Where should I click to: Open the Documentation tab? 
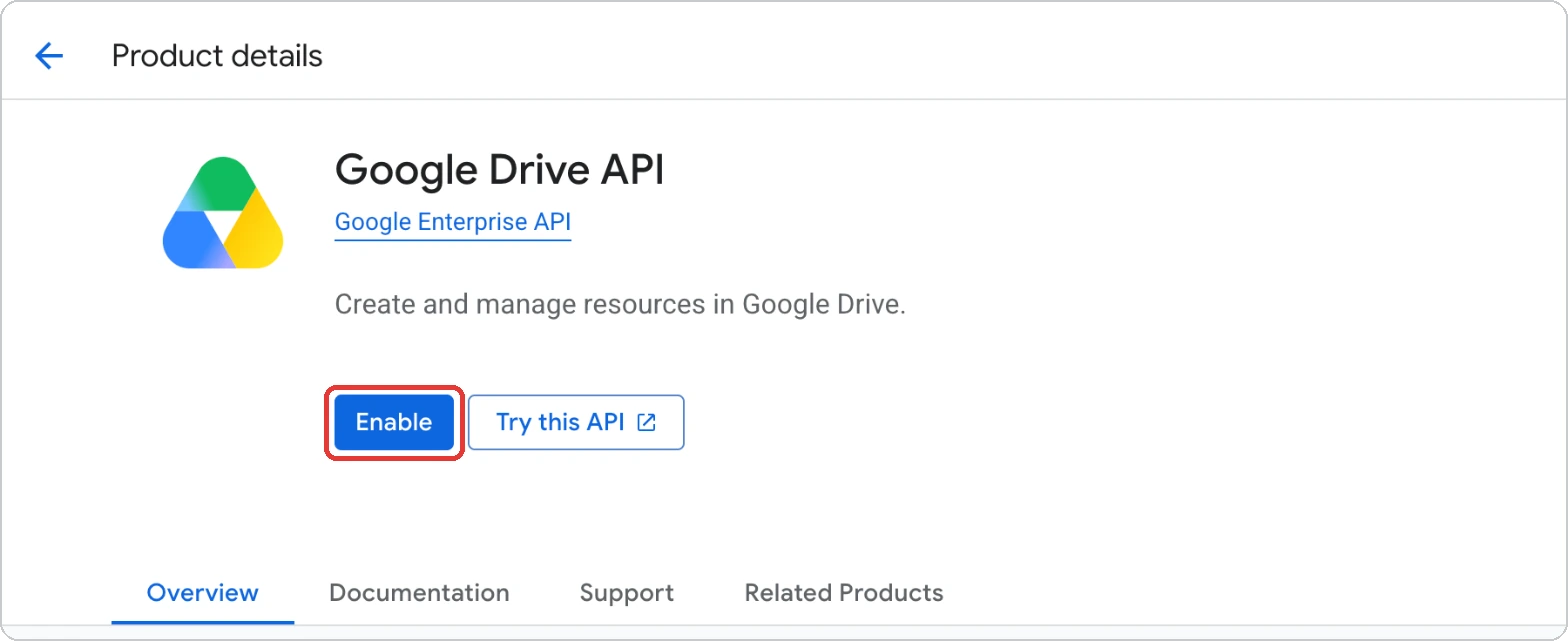click(x=419, y=593)
